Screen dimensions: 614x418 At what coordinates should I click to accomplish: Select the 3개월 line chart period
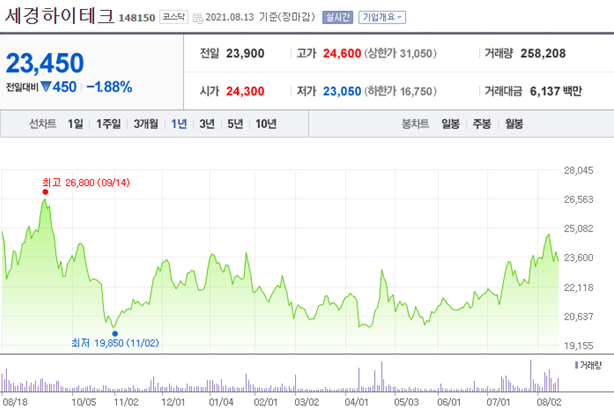[x=146, y=124]
